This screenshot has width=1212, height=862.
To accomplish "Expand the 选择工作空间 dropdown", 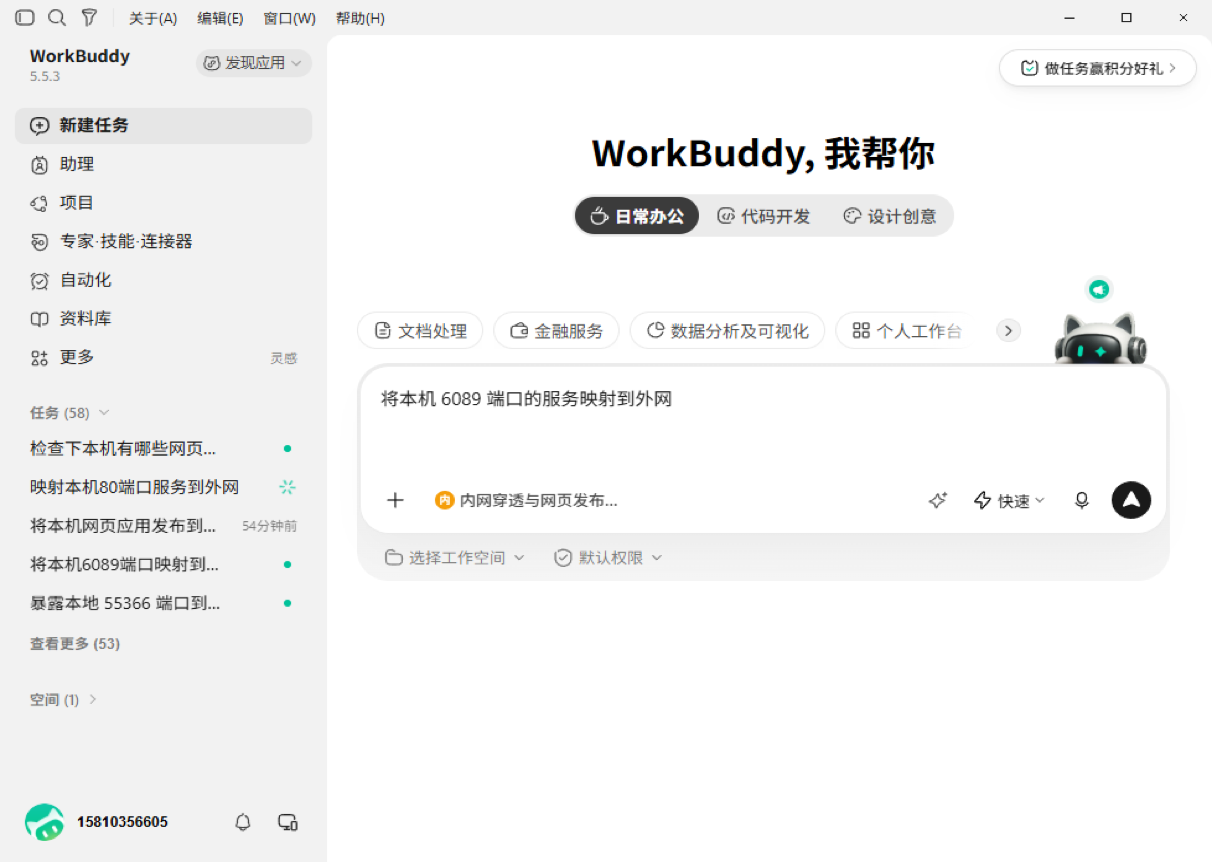I will pos(455,557).
